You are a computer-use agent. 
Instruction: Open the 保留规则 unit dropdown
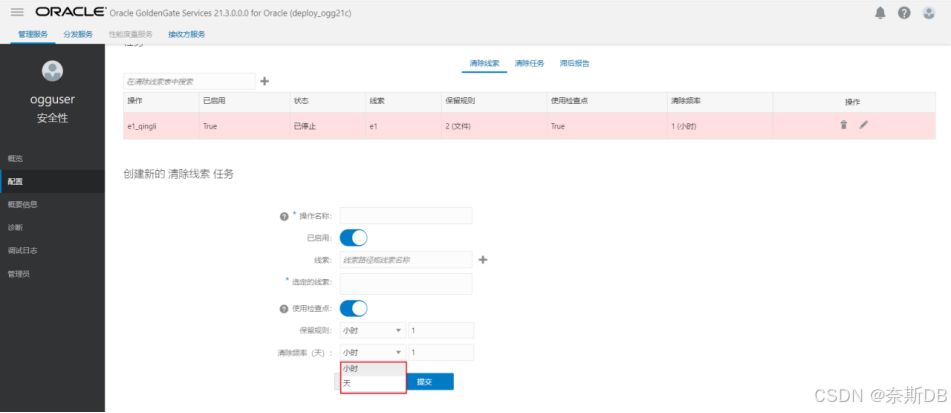371,330
